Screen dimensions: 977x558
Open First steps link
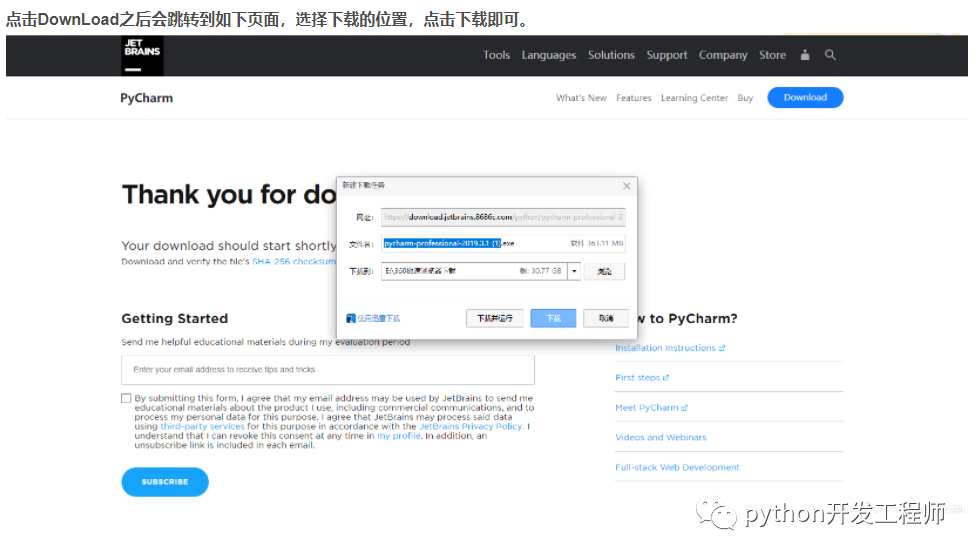tap(642, 378)
